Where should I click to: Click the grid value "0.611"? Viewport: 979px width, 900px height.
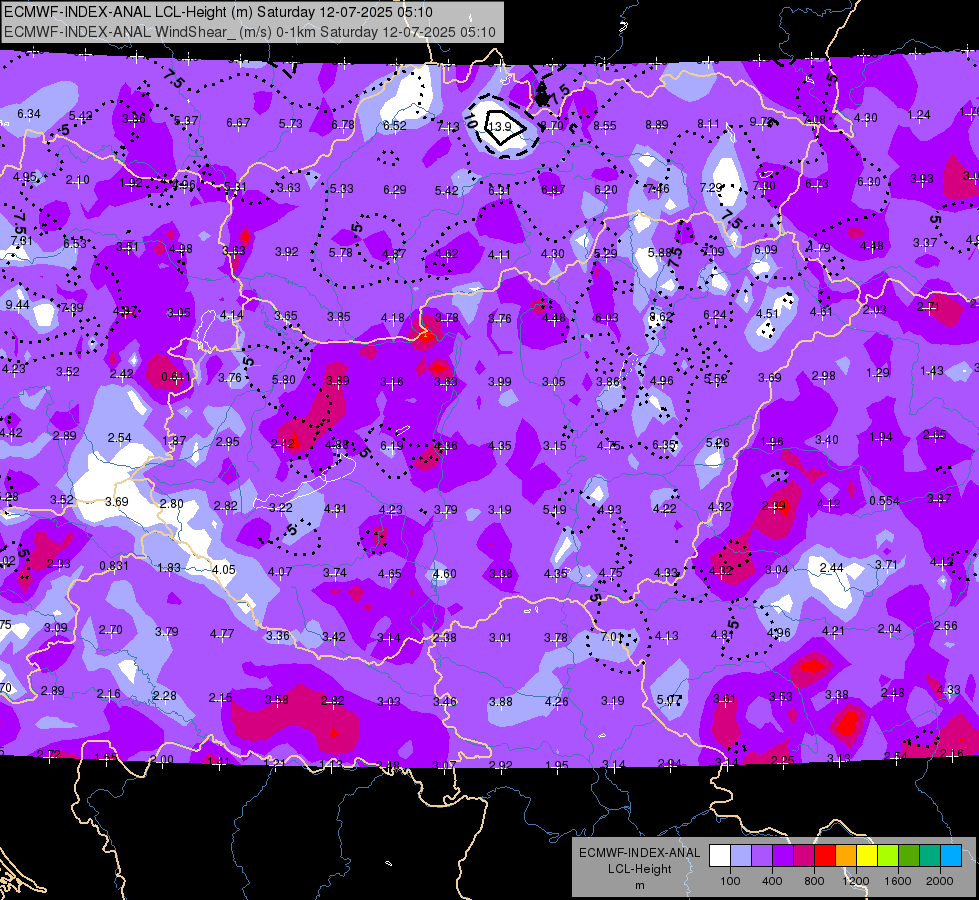(176, 377)
